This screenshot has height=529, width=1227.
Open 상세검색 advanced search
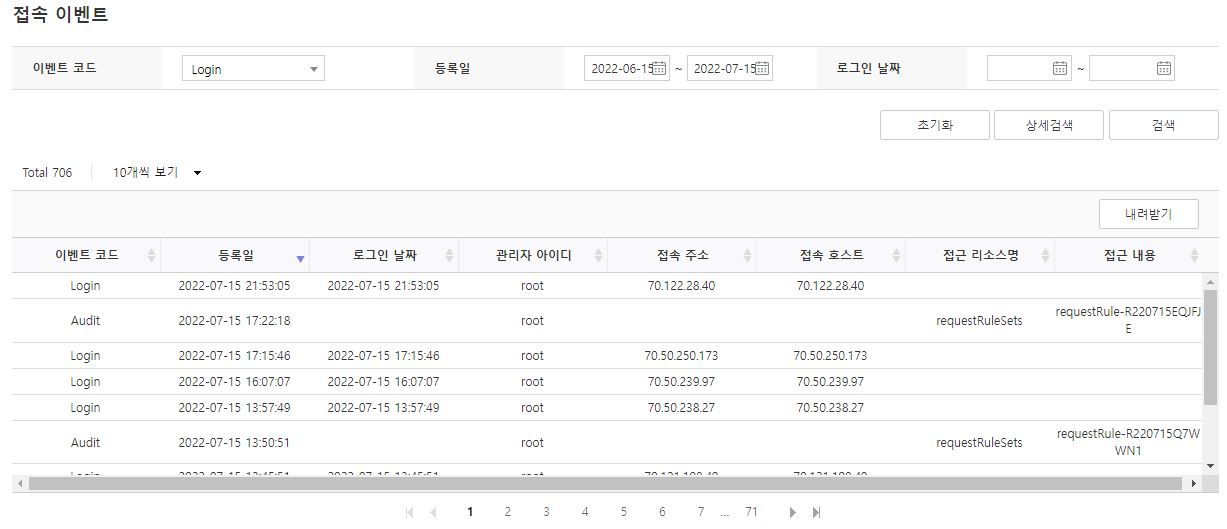(x=1049, y=125)
